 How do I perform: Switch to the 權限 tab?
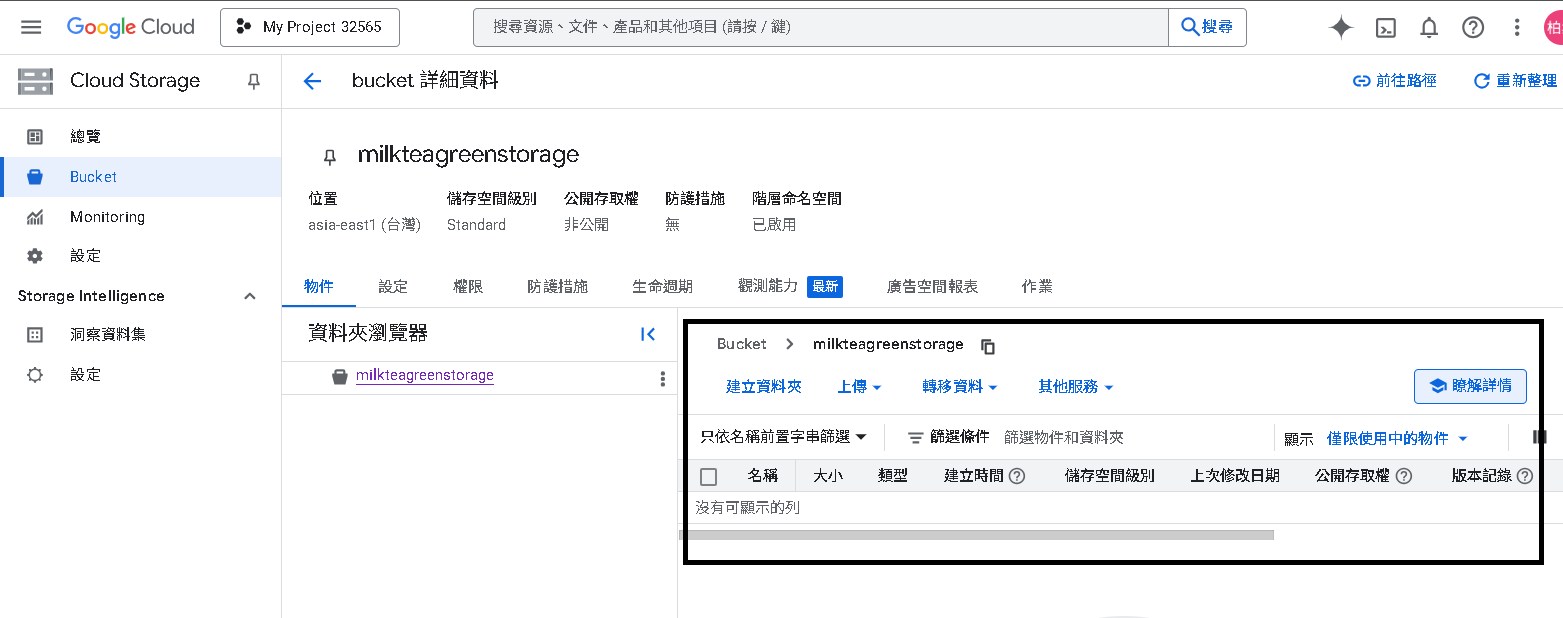coord(468,287)
